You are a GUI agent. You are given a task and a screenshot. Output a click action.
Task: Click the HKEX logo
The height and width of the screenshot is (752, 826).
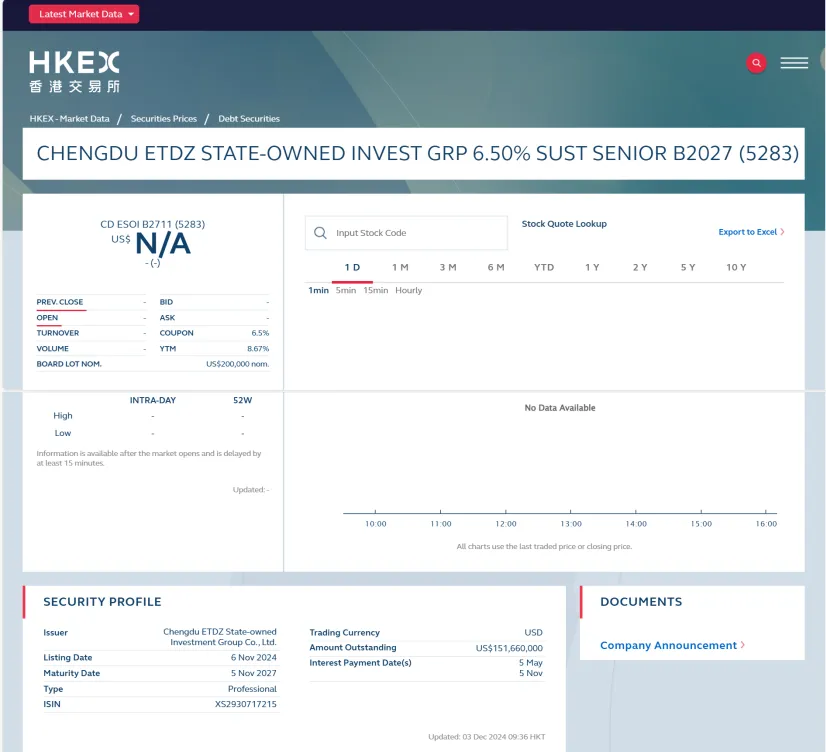click(74, 72)
